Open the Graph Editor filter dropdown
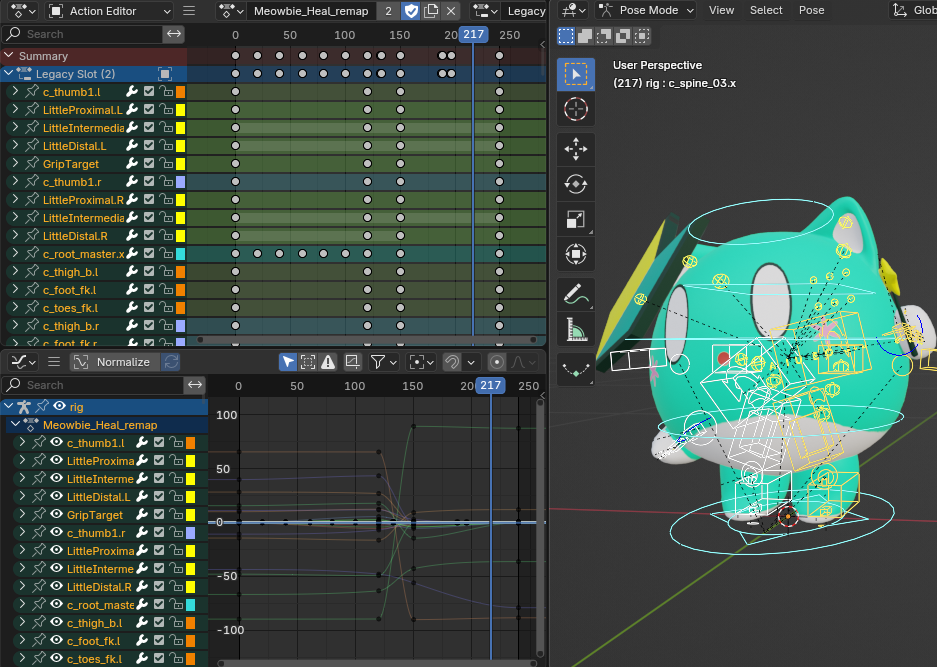The image size is (937, 667). 384,362
